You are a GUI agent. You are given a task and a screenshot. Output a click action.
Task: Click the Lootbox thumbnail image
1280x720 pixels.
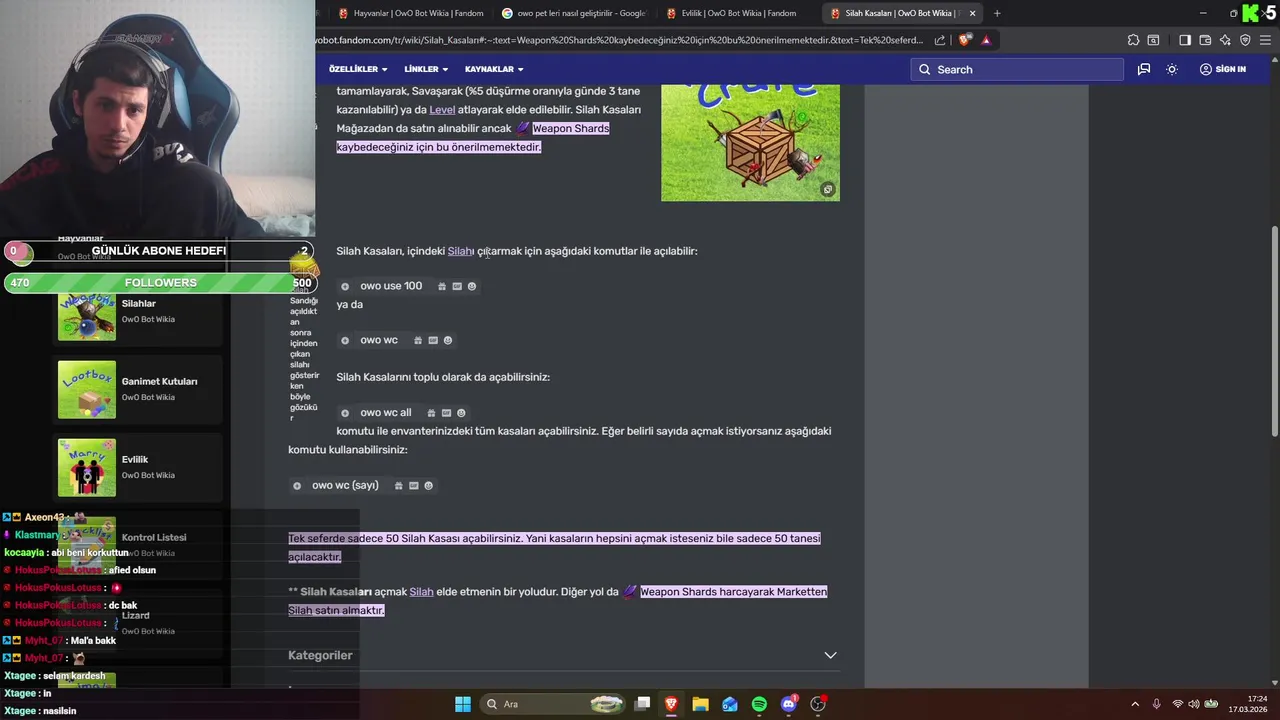(87, 389)
